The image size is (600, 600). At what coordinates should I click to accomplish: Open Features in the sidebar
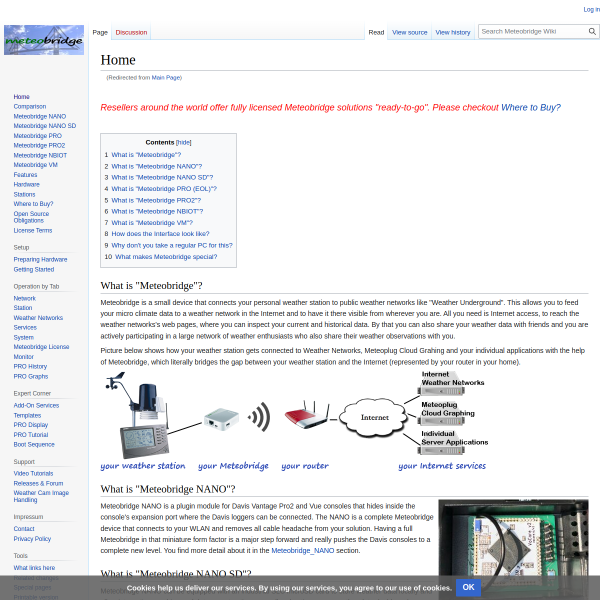point(25,175)
